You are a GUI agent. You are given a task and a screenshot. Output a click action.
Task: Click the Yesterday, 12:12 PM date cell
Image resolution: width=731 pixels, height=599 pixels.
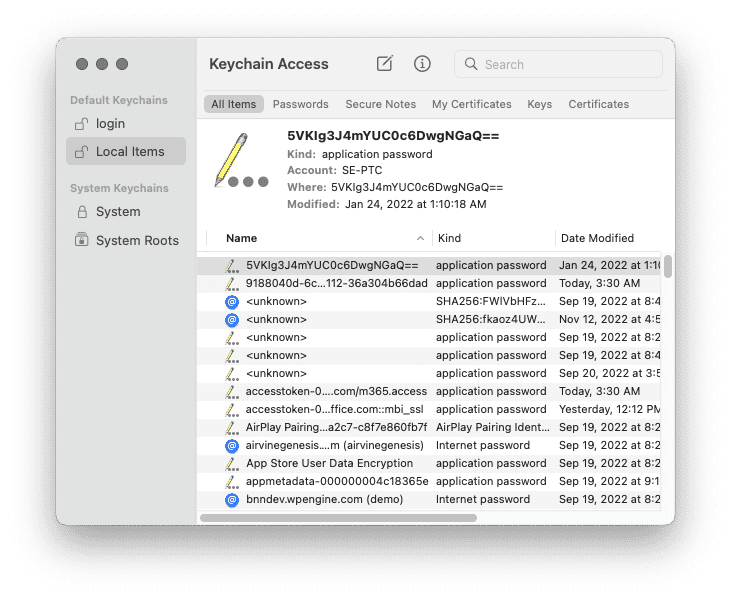point(609,409)
